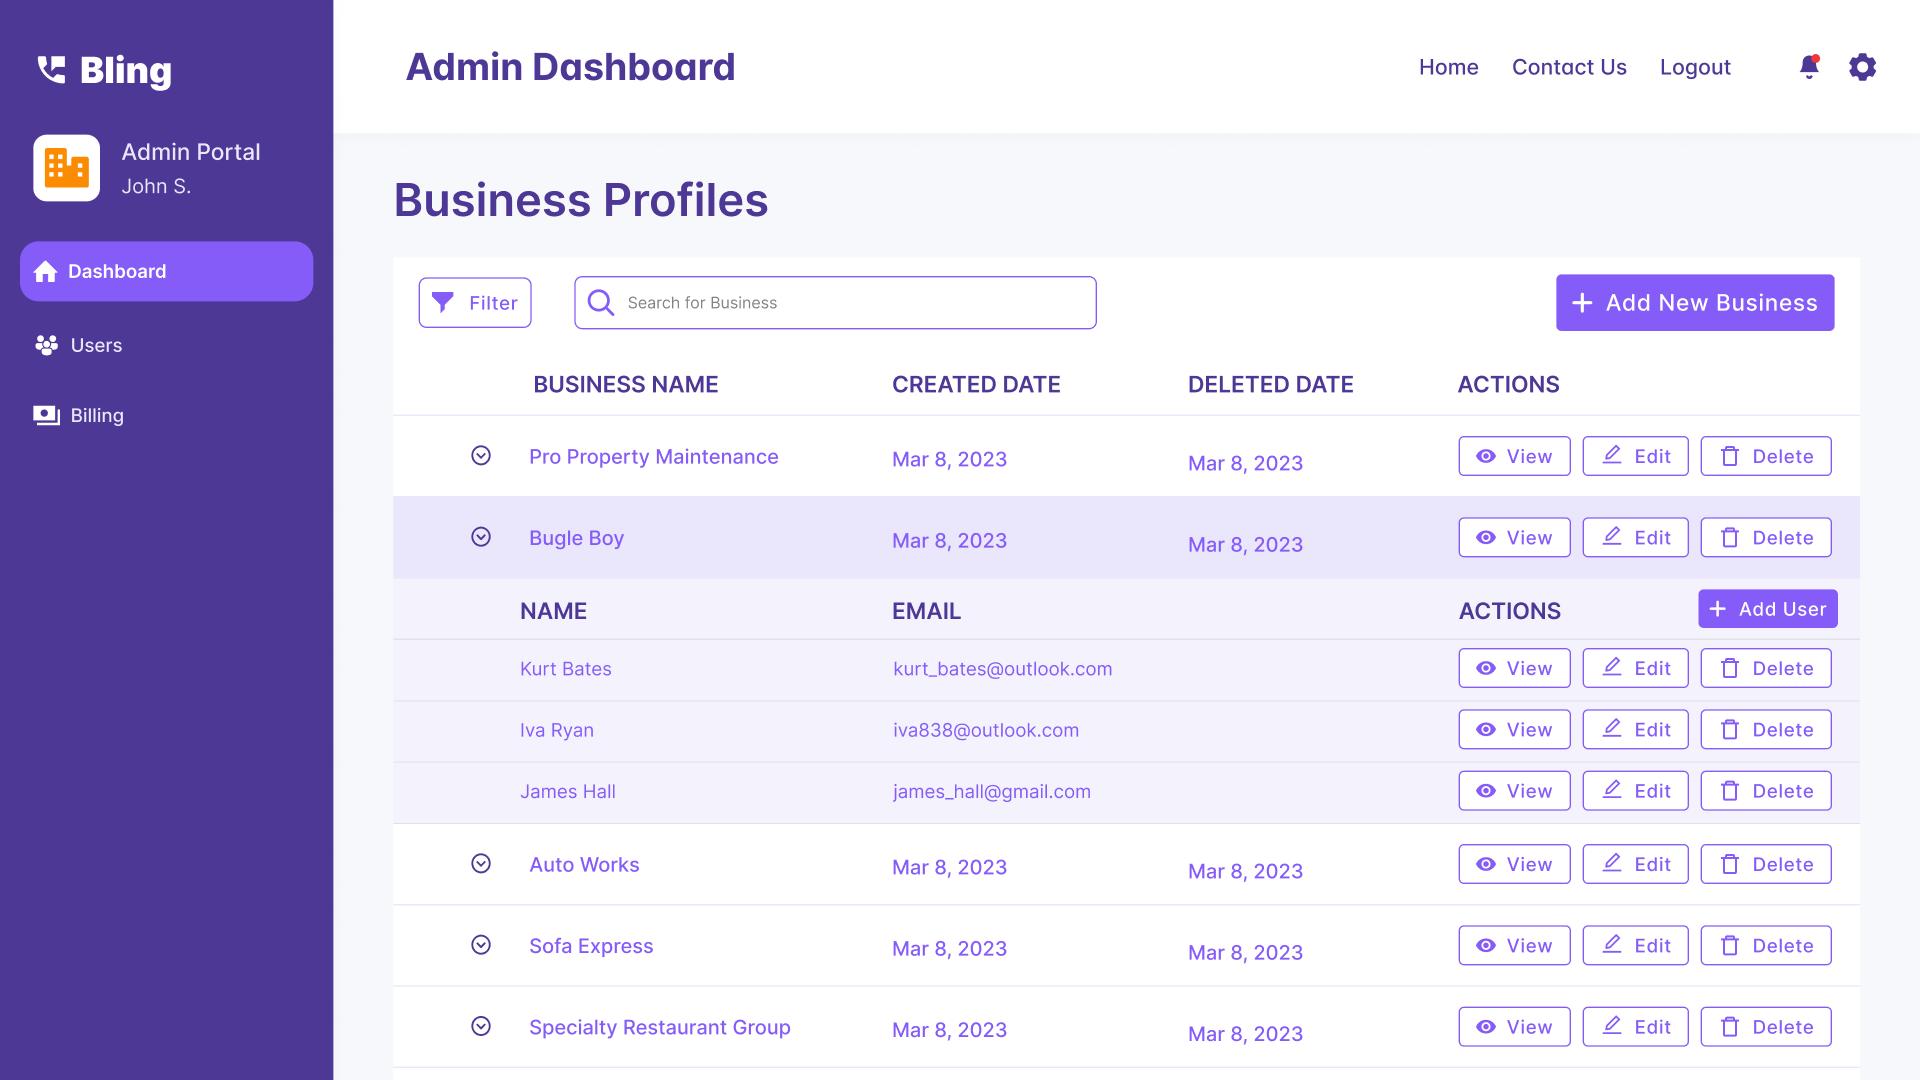The height and width of the screenshot is (1080, 1920).
Task: Click the orange Admin Portal building avatar
Action: 67,168
